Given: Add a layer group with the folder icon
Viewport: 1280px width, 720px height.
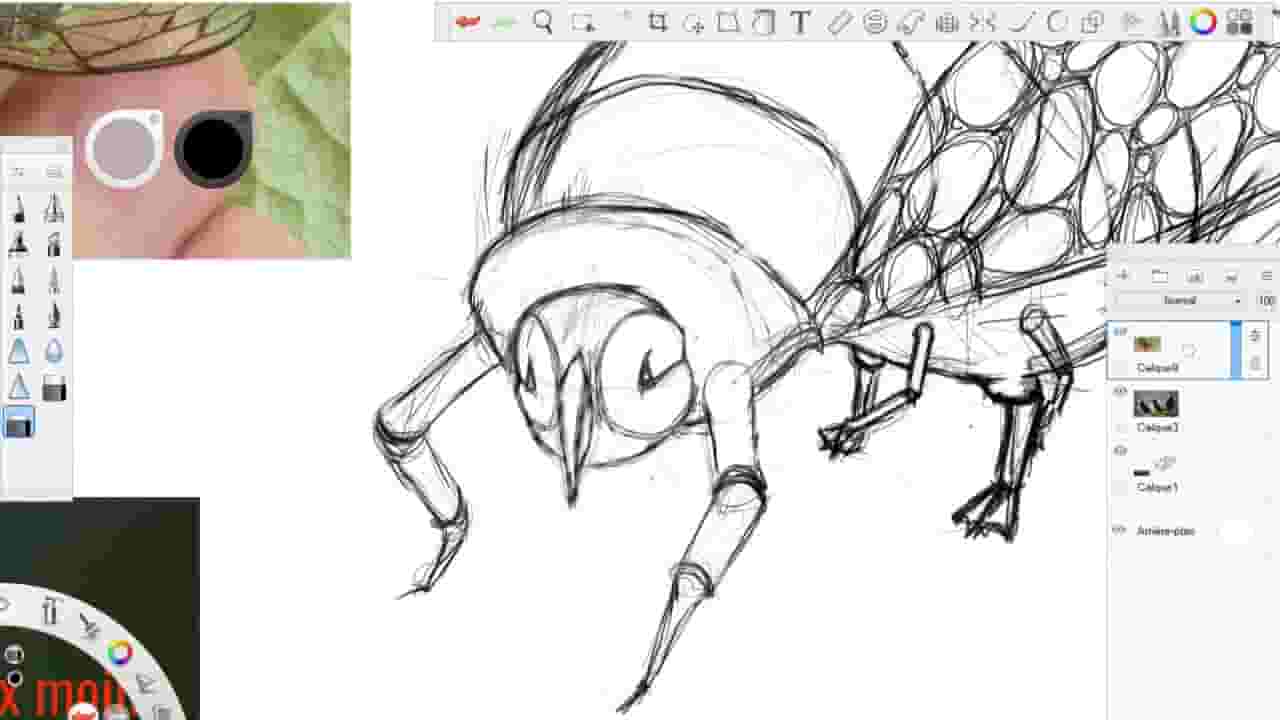Looking at the screenshot, I should pyautogui.click(x=1160, y=276).
